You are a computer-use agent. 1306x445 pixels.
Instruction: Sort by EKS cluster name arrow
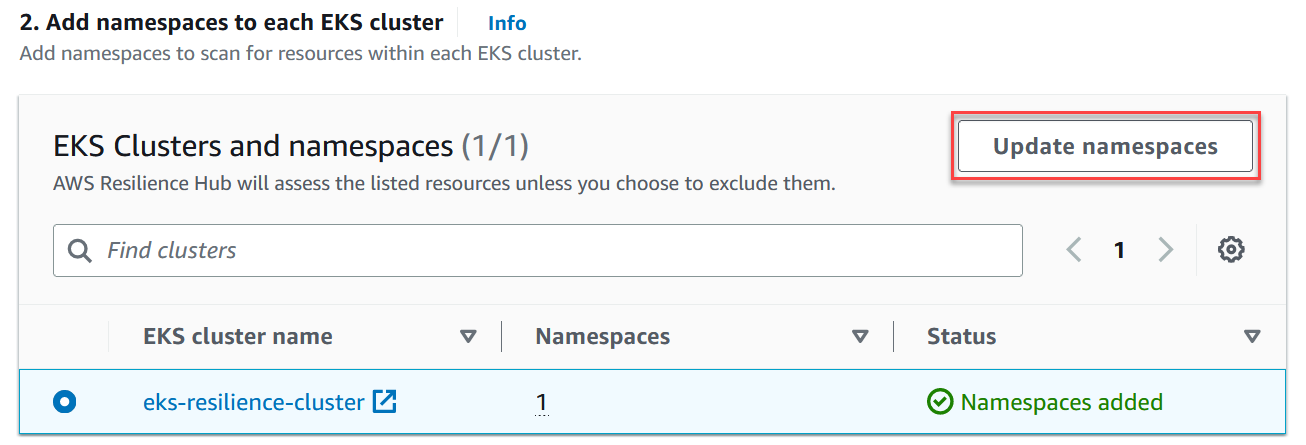click(x=468, y=337)
